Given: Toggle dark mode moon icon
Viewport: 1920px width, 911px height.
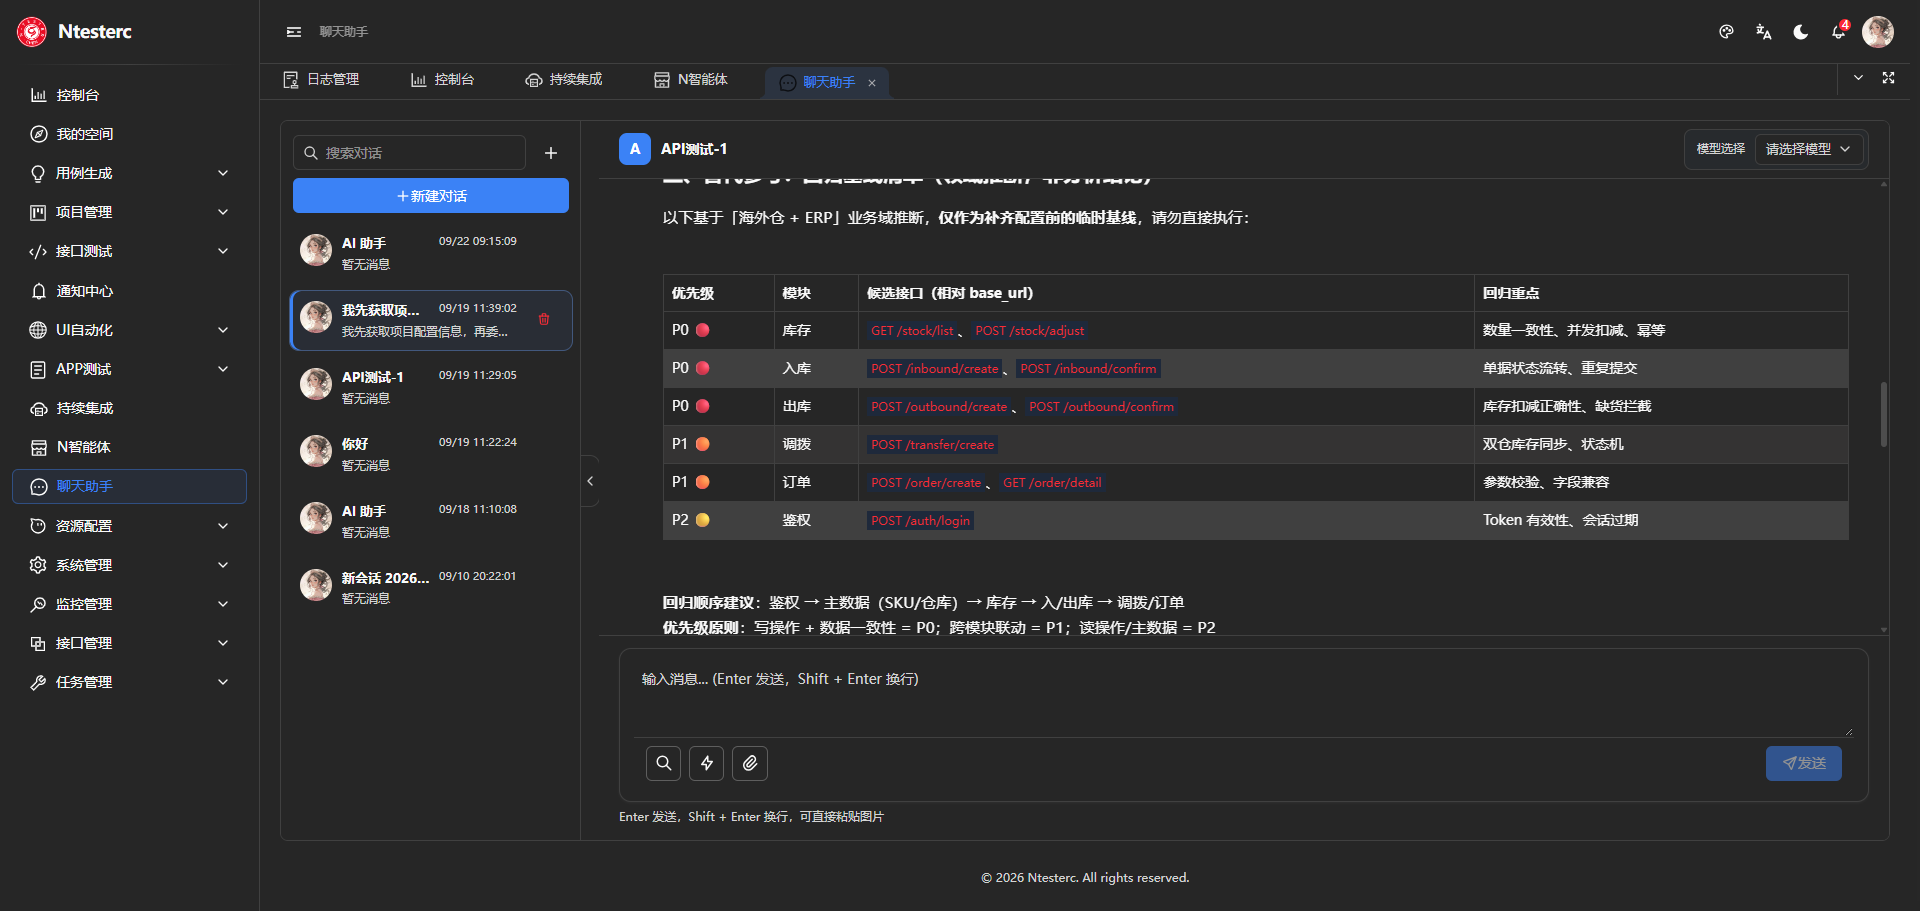Looking at the screenshot, I should click(x=1801, y=32).
